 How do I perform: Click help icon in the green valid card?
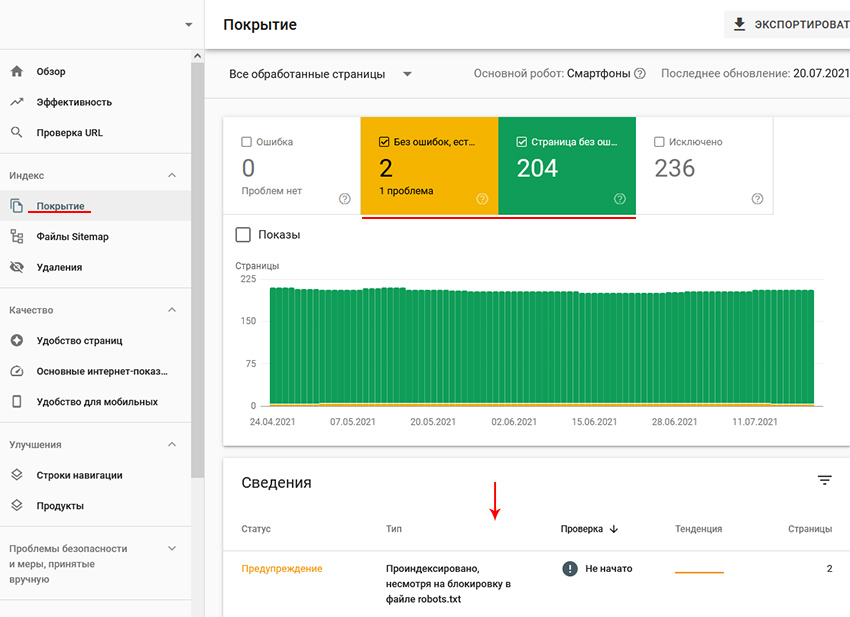click(619, 199)
